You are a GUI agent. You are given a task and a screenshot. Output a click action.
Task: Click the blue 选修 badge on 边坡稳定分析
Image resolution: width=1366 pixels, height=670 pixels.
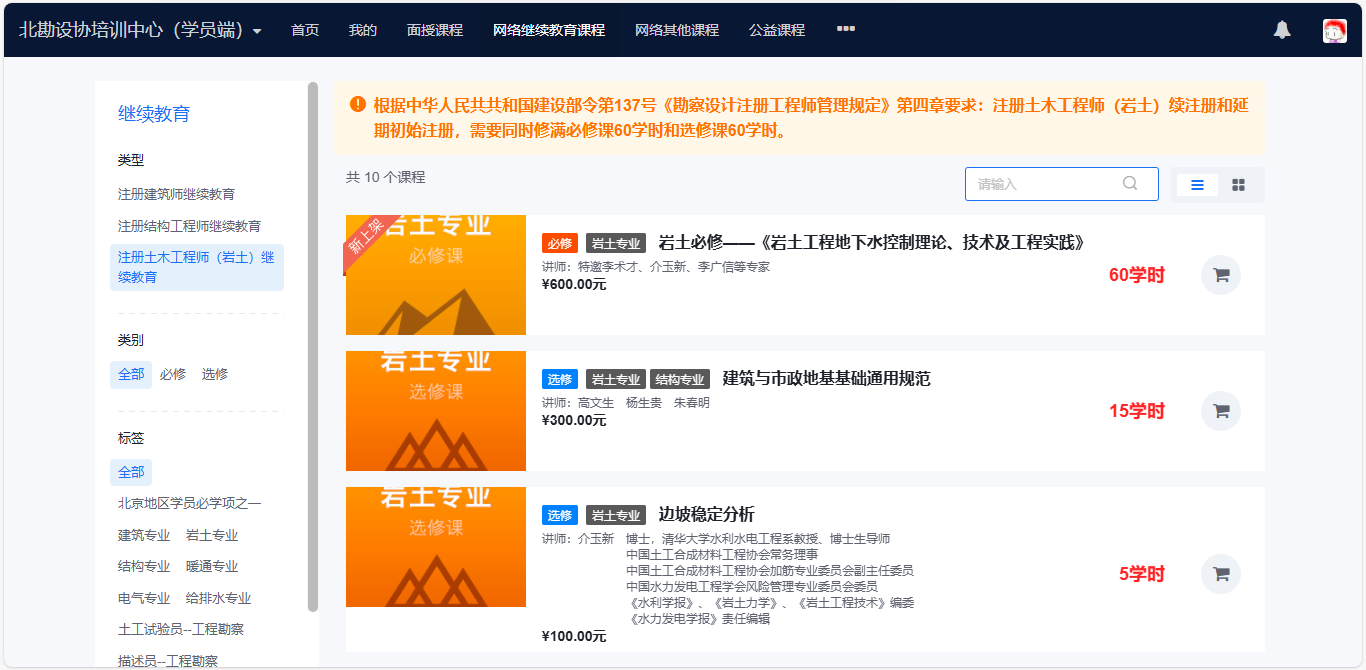560,515
